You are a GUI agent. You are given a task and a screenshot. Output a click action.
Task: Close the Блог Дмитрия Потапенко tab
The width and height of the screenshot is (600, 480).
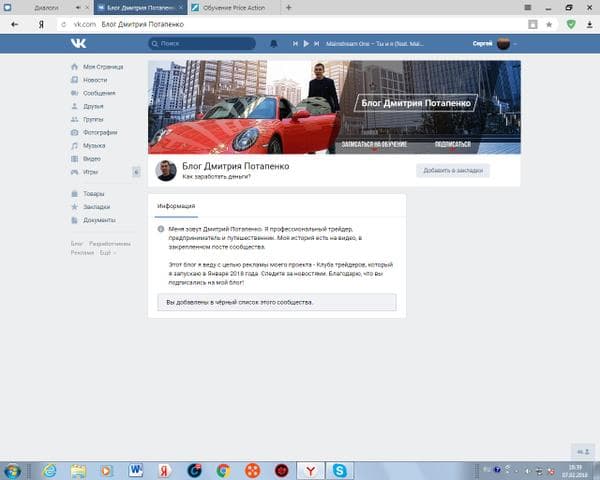click(181, 8)
